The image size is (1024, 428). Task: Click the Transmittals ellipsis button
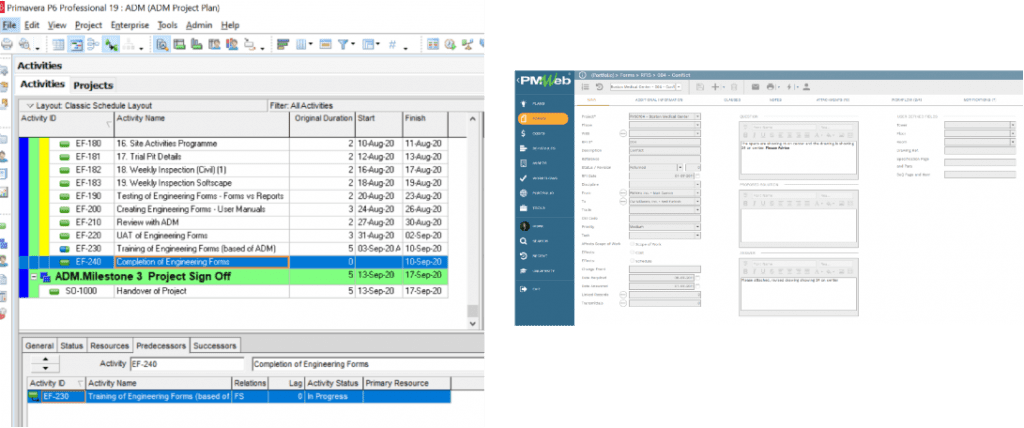pyautogui.click(x=623, y=303)
